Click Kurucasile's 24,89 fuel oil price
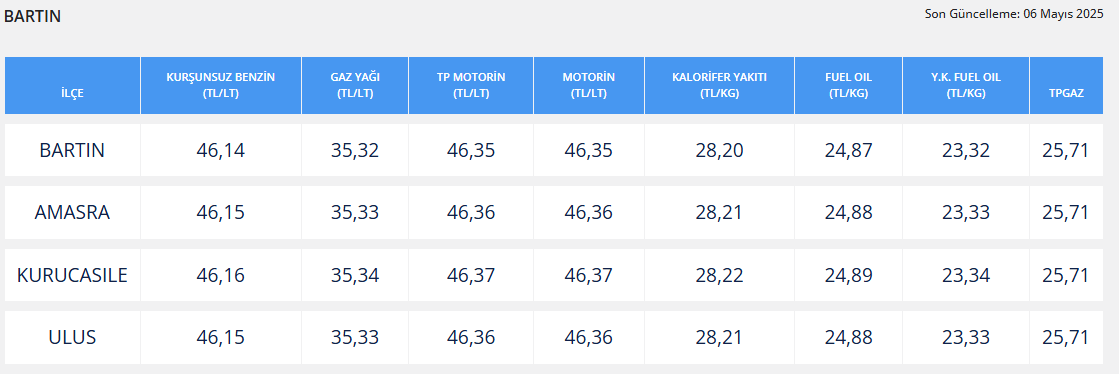This screenshot has width=1119, height=374. coord(849,275)
